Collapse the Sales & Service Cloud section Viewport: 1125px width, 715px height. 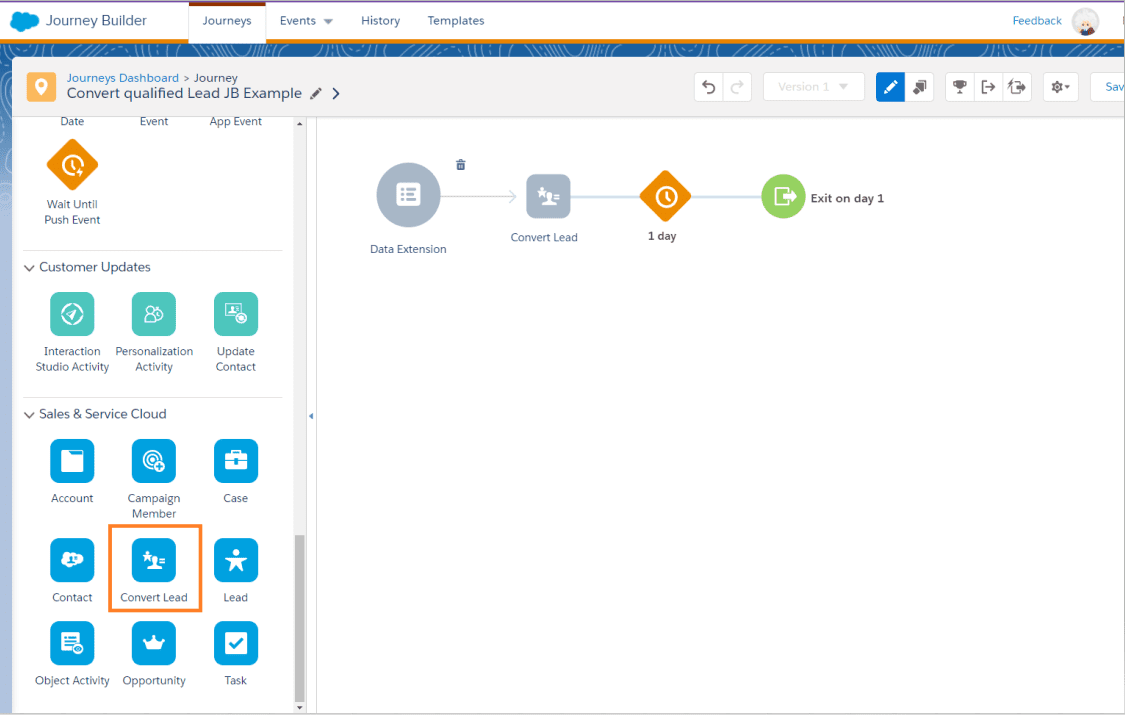pyautogui.click(x=30, y=414)
